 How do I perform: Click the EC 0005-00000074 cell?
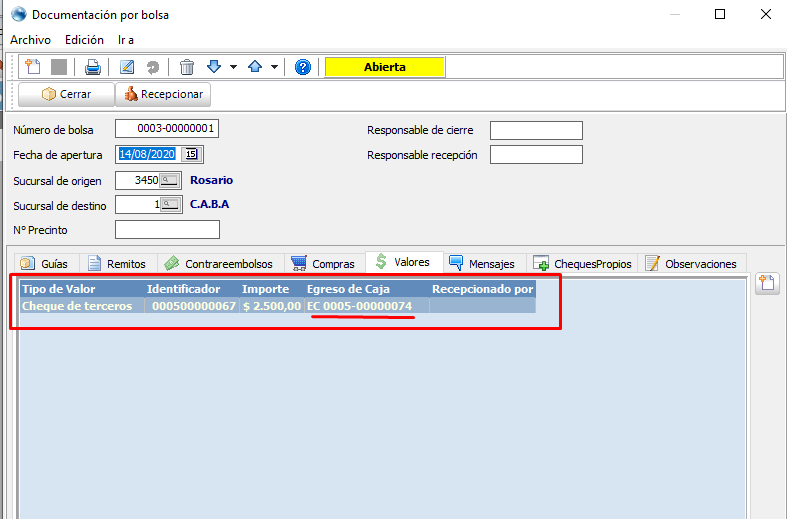tap(367, 306)
